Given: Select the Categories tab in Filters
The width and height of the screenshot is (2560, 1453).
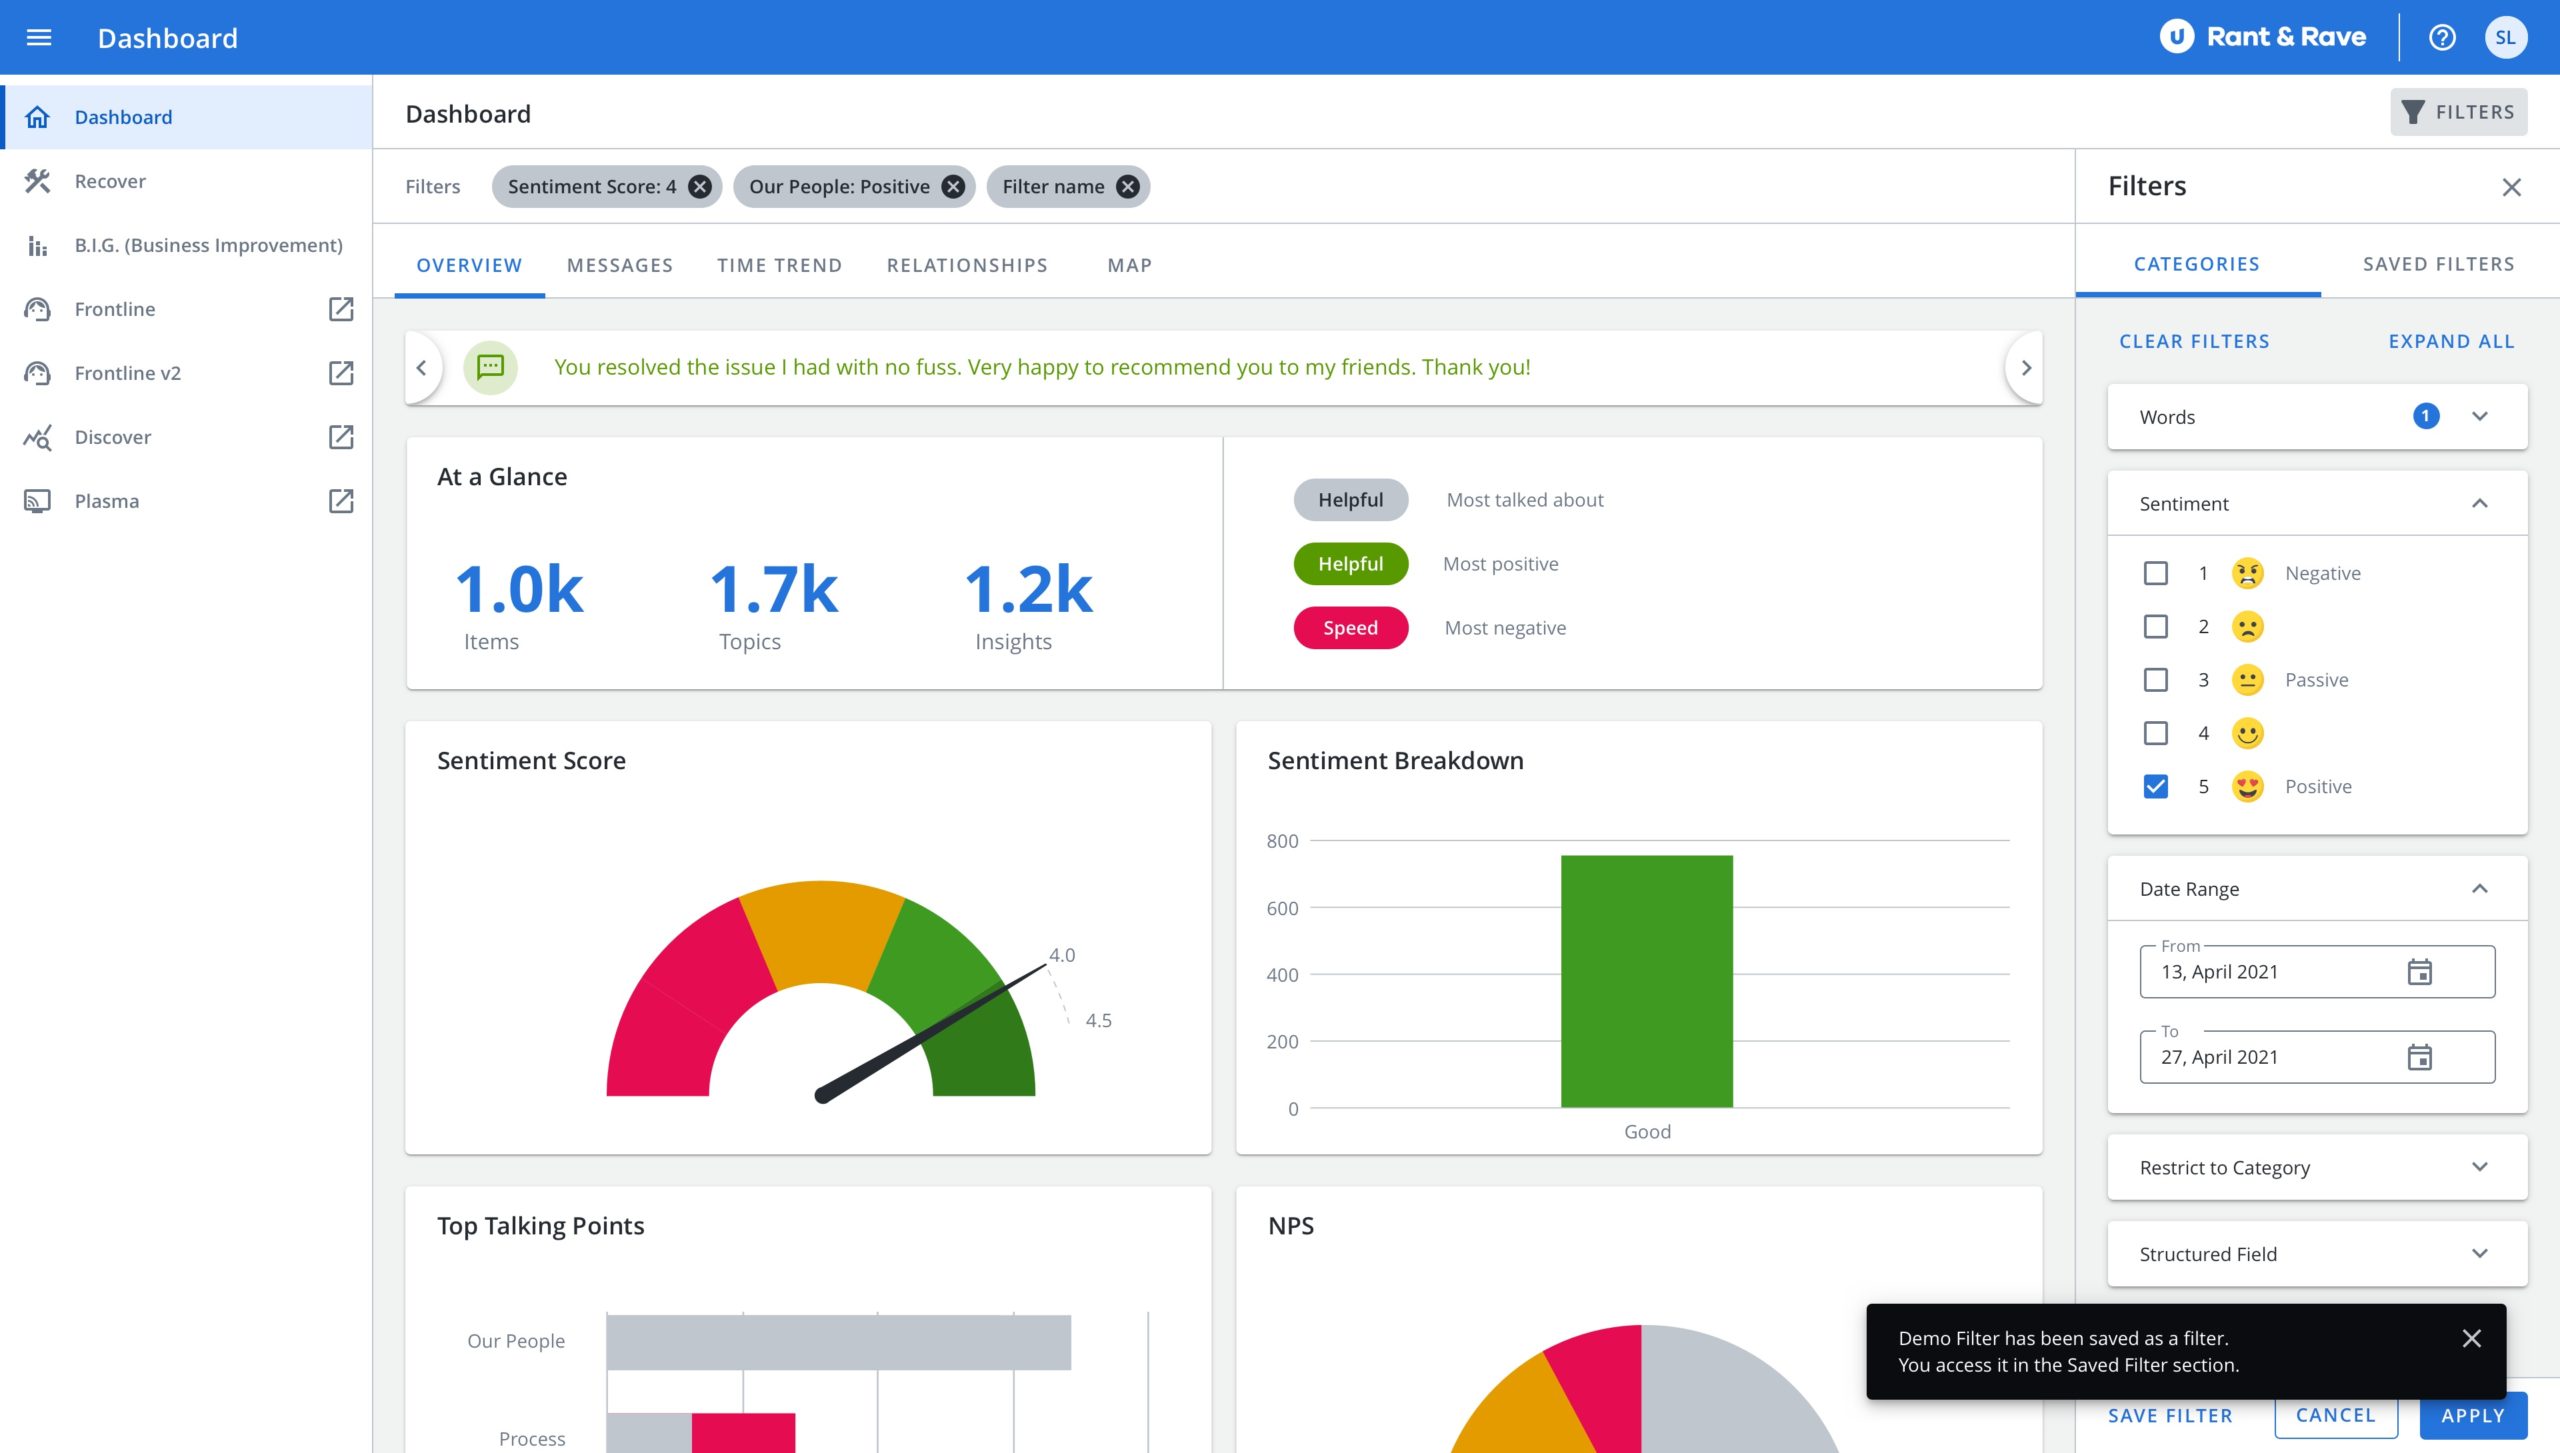Looking at the screenshot, I should (x=2197, y=264).
